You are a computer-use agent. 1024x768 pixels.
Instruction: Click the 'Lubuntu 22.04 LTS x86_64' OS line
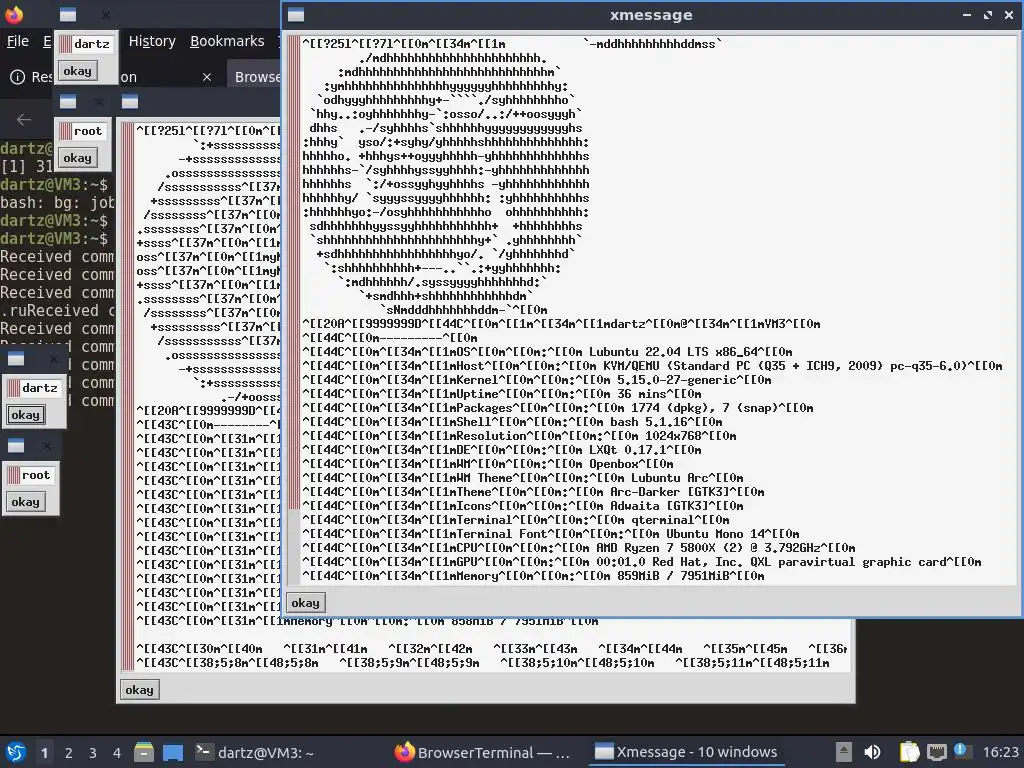pyautogui.click(x=547, y=351)
